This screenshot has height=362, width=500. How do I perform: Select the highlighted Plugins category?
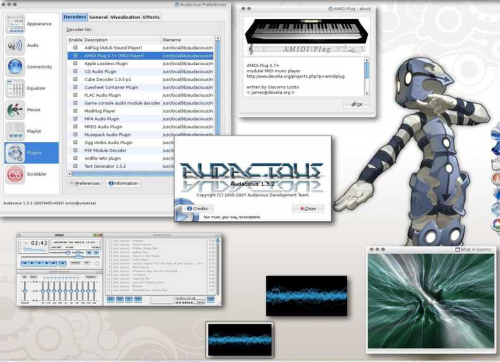[31, 153]
